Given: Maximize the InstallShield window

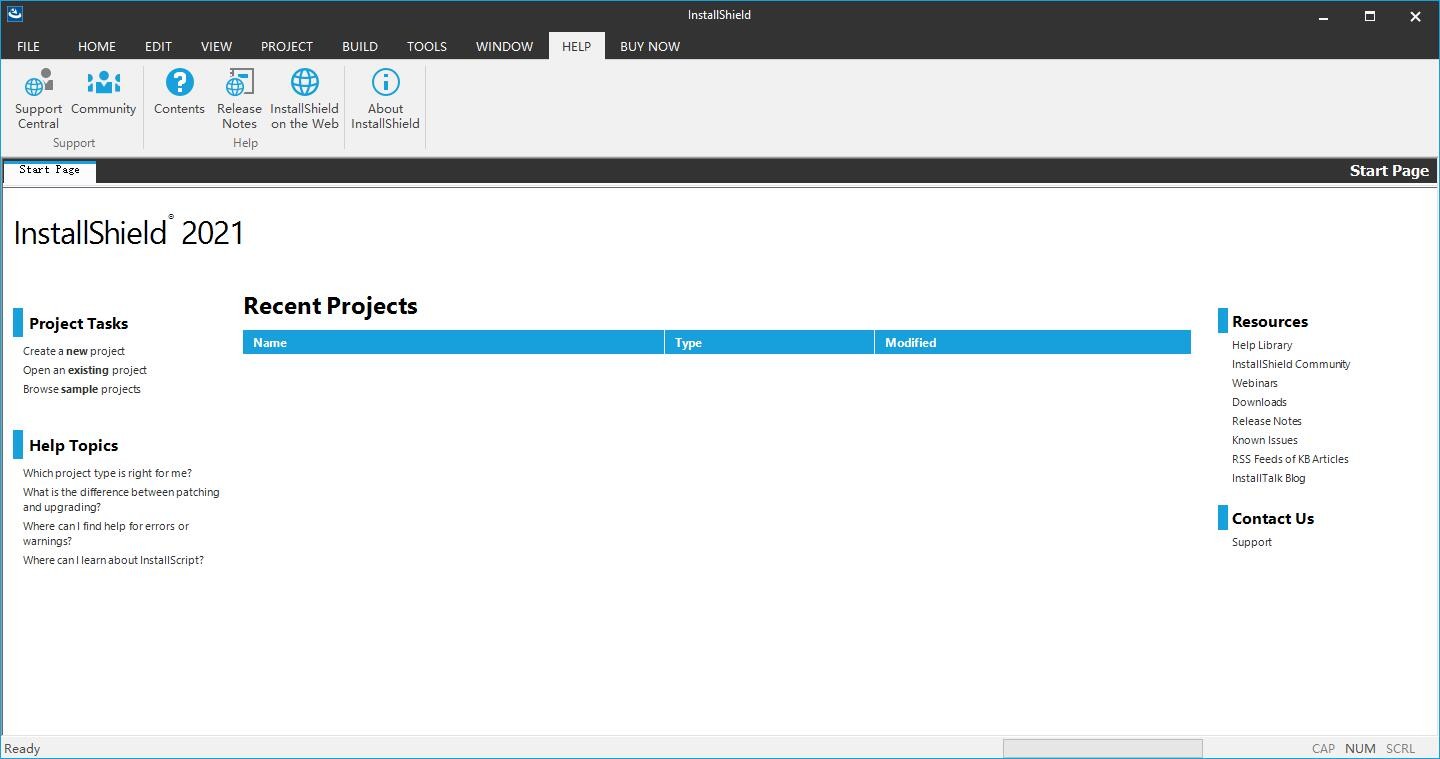Looking at the screenshot, I should point(1370,16).
